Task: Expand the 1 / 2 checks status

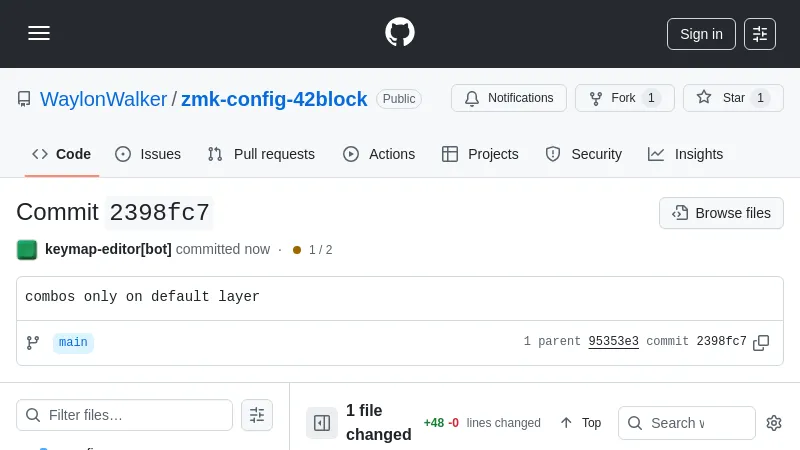Action: pos(320,250)
